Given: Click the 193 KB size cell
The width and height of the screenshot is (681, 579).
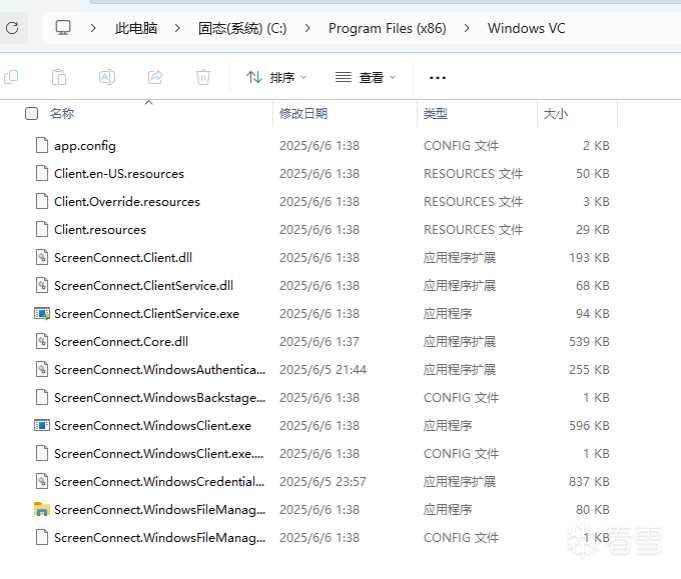Looking at the screenshot, I should pyautogui.click(x=589, y=258).
